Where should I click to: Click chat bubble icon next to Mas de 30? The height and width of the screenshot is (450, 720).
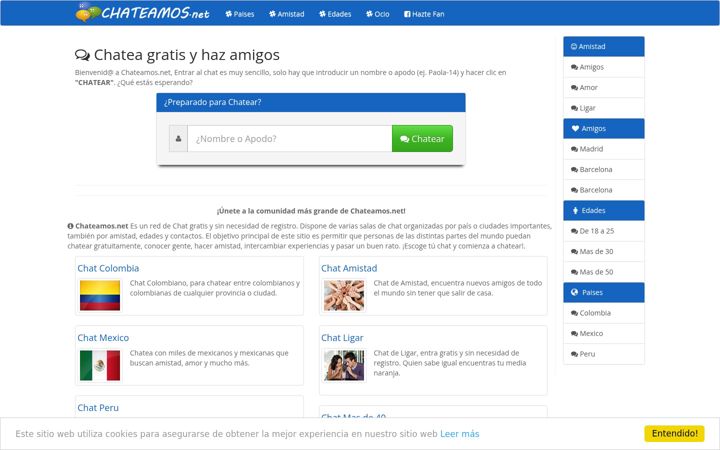[574, 252]
